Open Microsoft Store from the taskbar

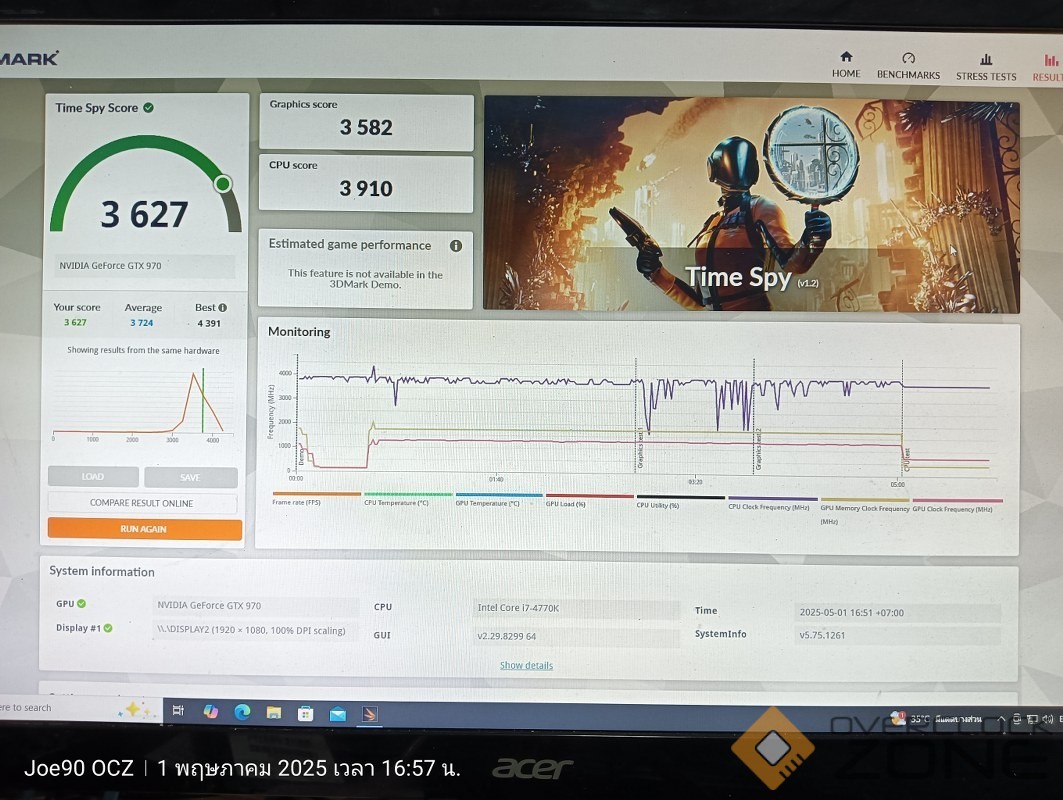306,713
